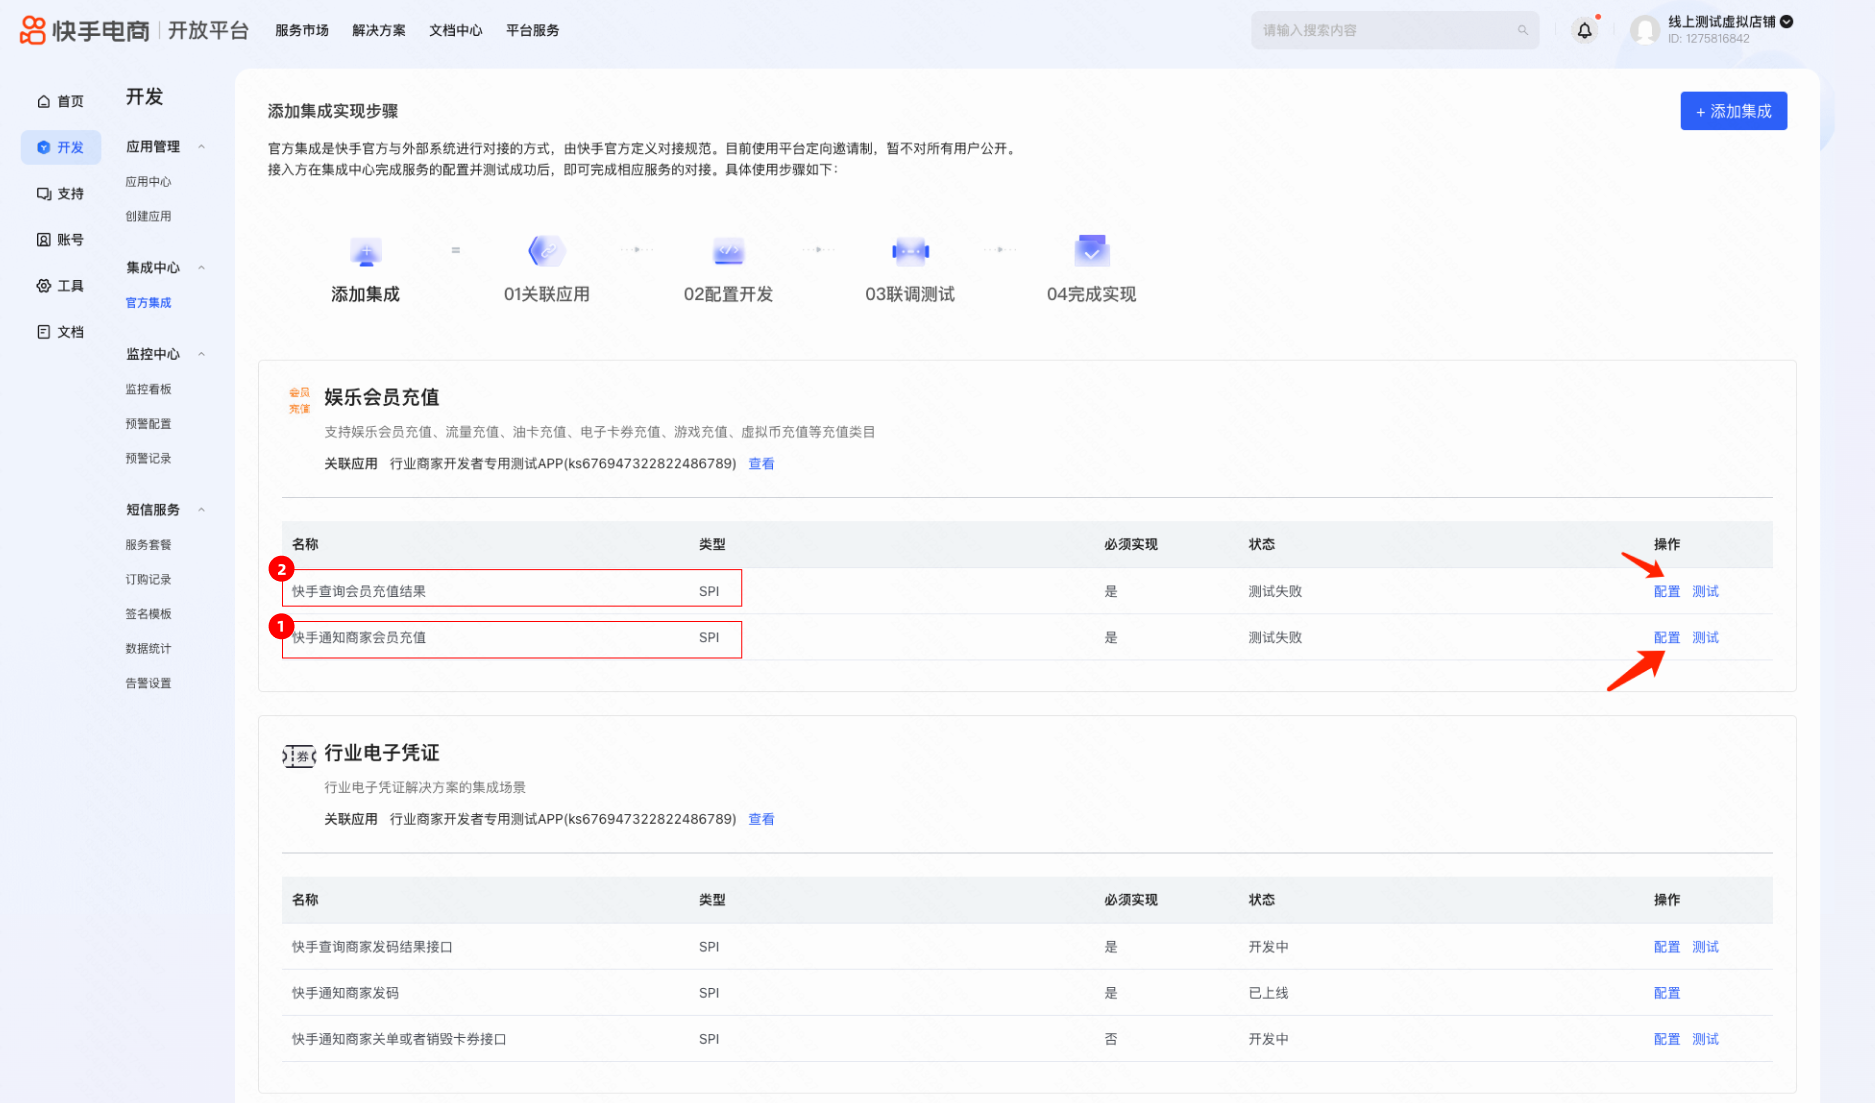Screen dimensions: 1875x1103
Task: Test 快手通知商家关单或者销毁卡券接口
Action: click(1705, 1039)
